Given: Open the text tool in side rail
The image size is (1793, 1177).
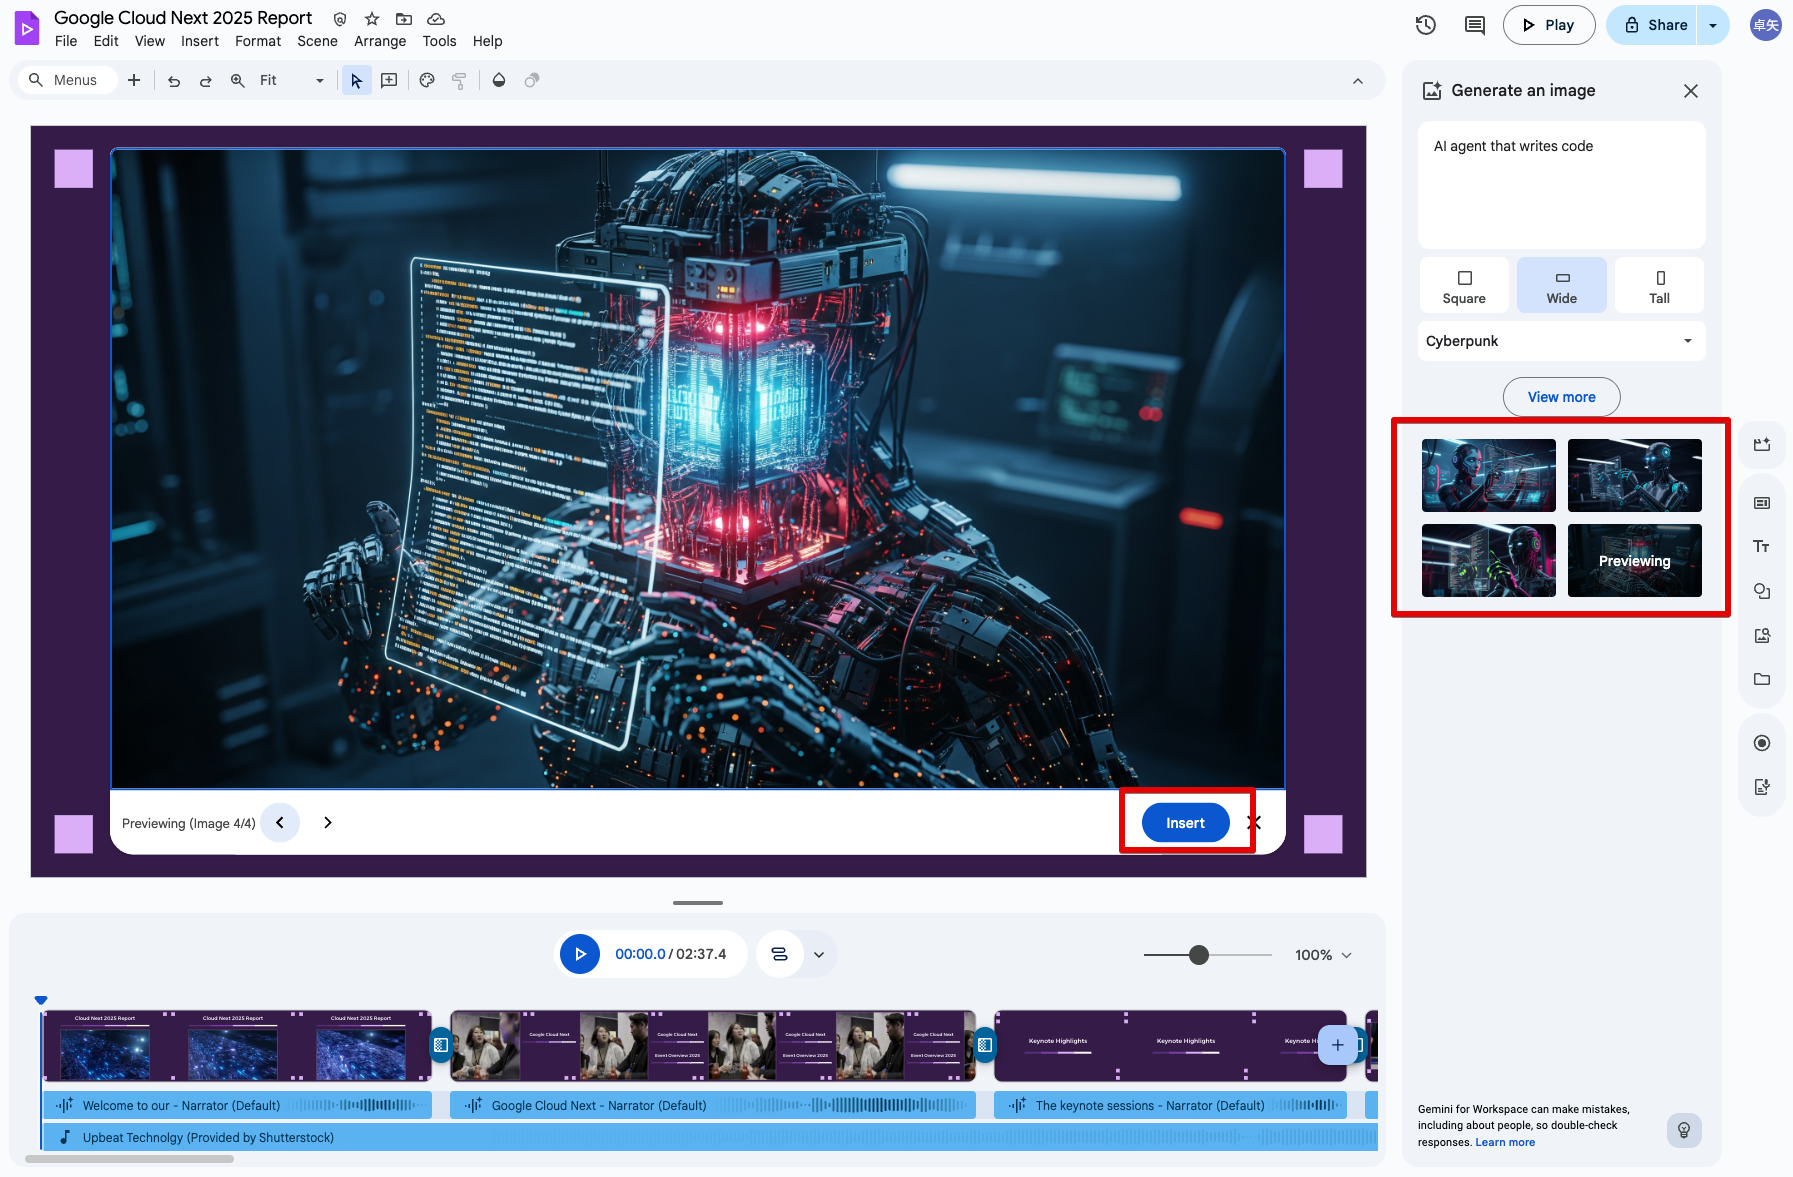Looking at the screenshot, I should pyautogui.click(x=1762, y=547).
